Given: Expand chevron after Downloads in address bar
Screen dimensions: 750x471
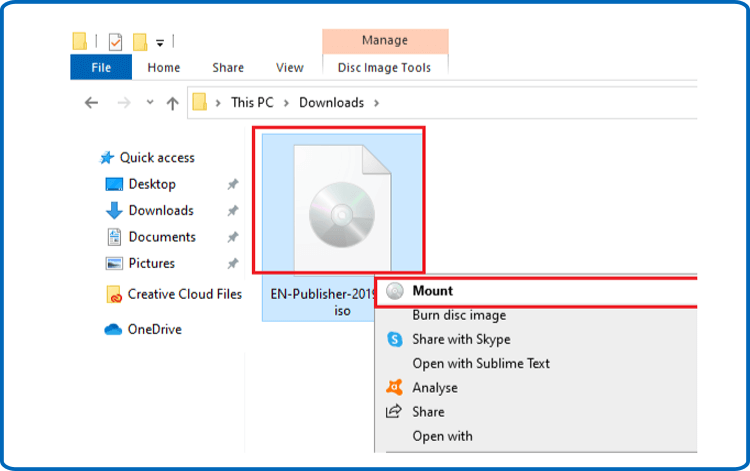Looking at the screenshot, I should [376, 103].
